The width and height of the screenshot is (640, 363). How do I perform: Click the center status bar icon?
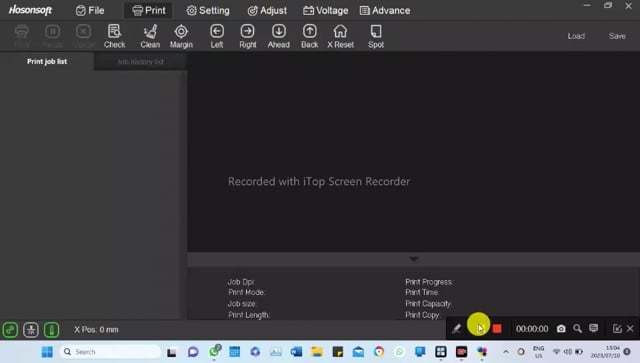pyautogui.click(x=31, y=330)
